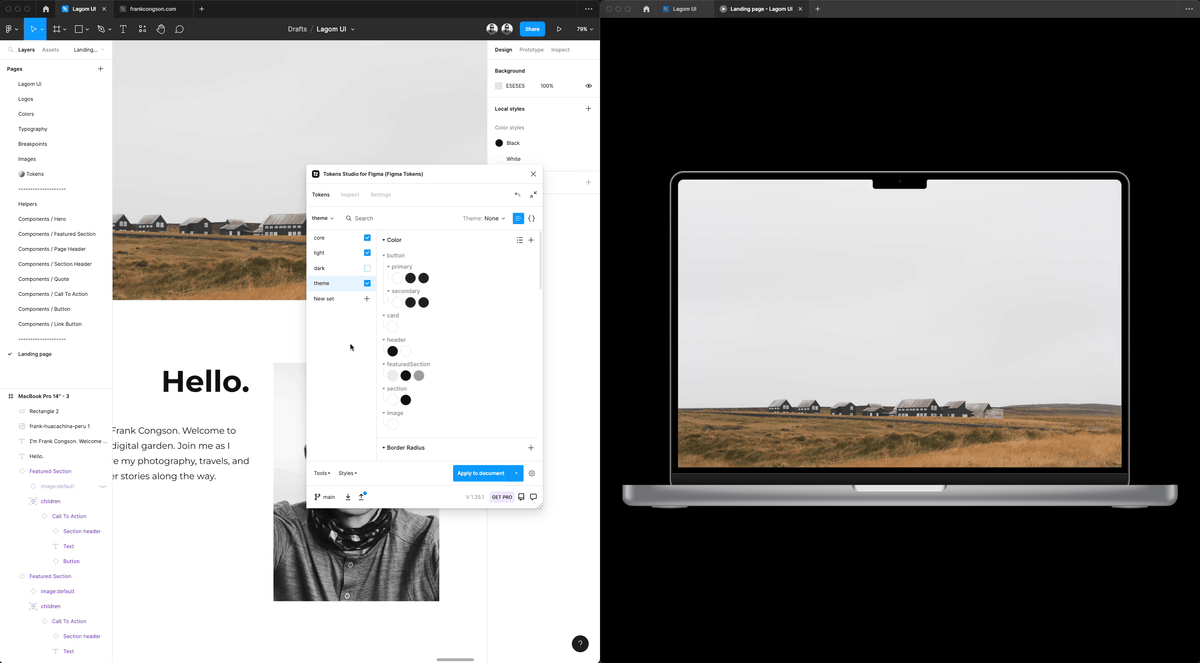This screenshot has width=1200, height=663.
Task: Open the help question mark button
Action: coord(580,644)
